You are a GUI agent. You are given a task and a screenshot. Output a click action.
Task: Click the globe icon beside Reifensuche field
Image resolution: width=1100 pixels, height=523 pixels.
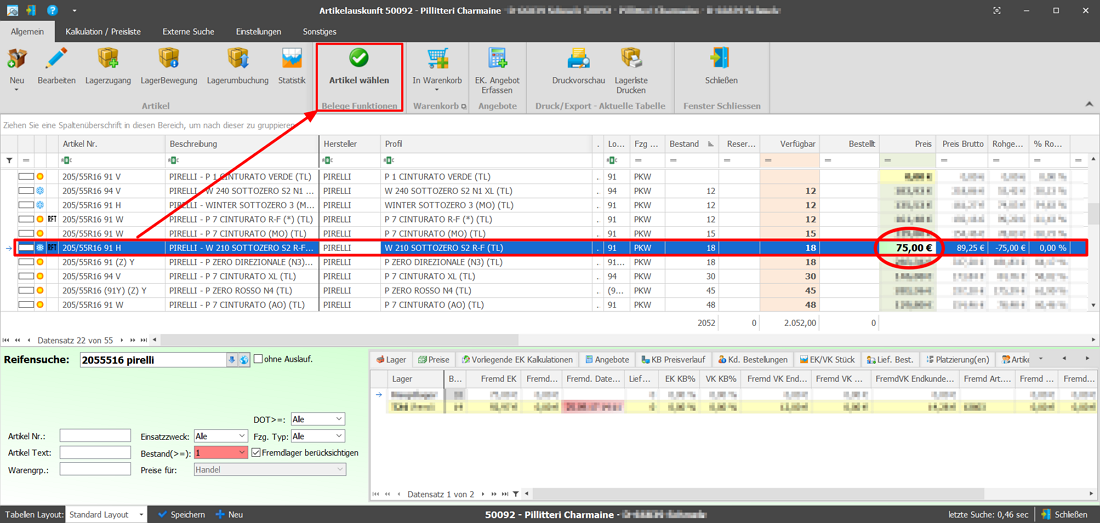(243, 360)
